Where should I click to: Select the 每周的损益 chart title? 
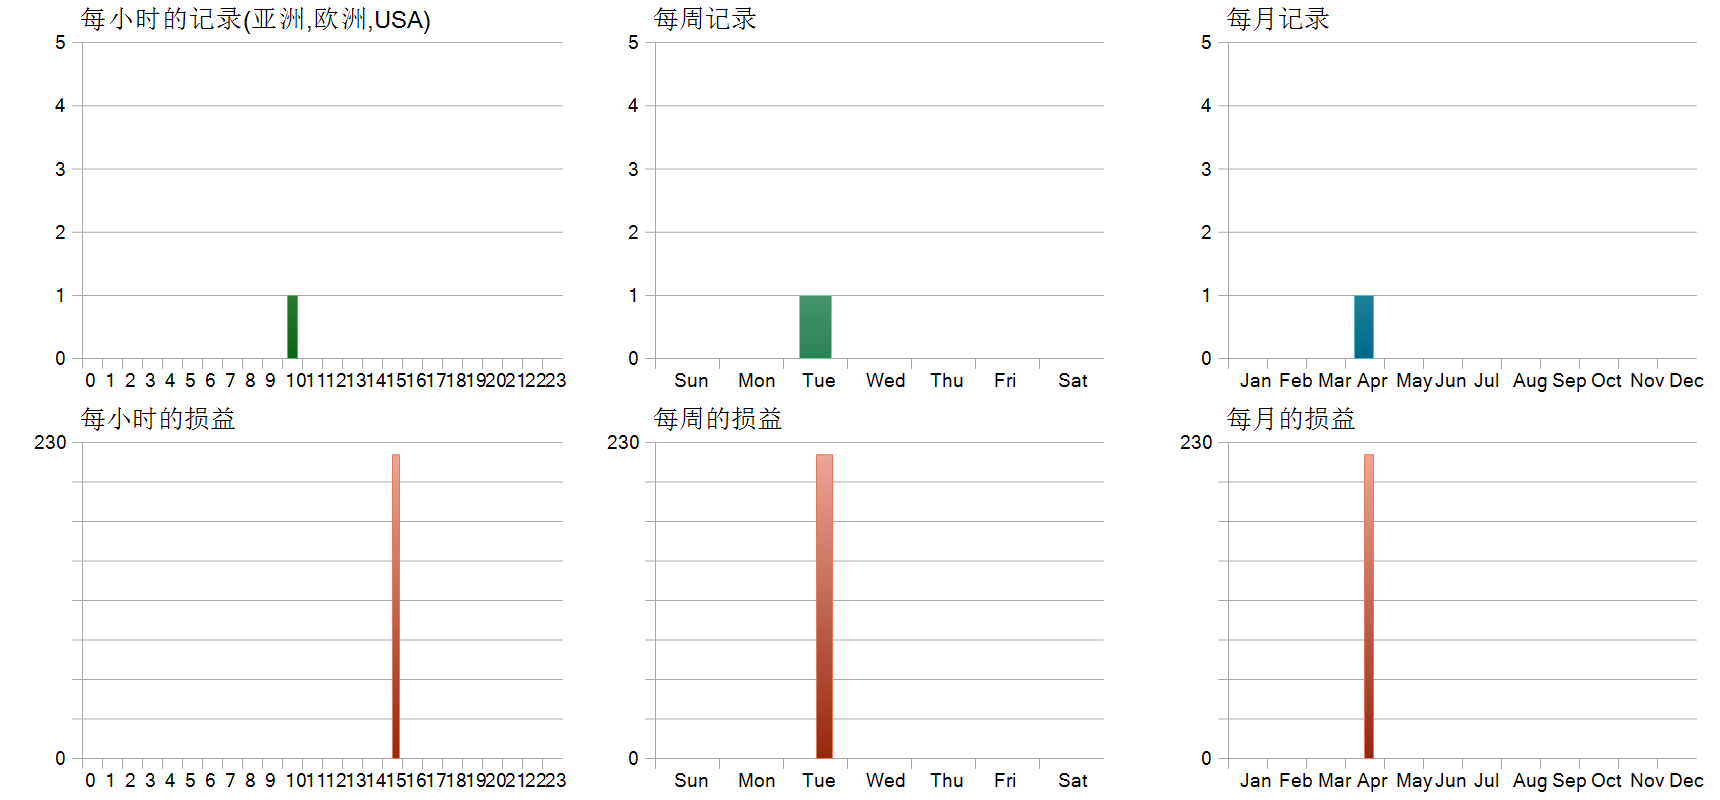click(718, 419)
